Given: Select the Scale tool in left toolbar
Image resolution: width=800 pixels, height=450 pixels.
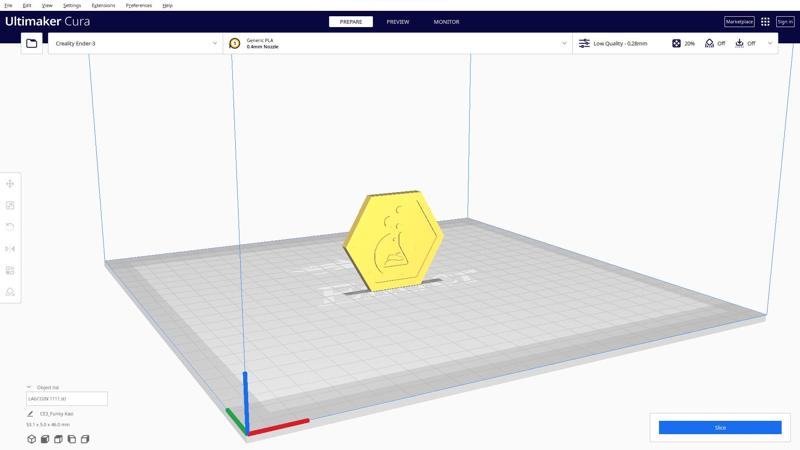Looking at the screenshot, I should [x=10, y=205].
